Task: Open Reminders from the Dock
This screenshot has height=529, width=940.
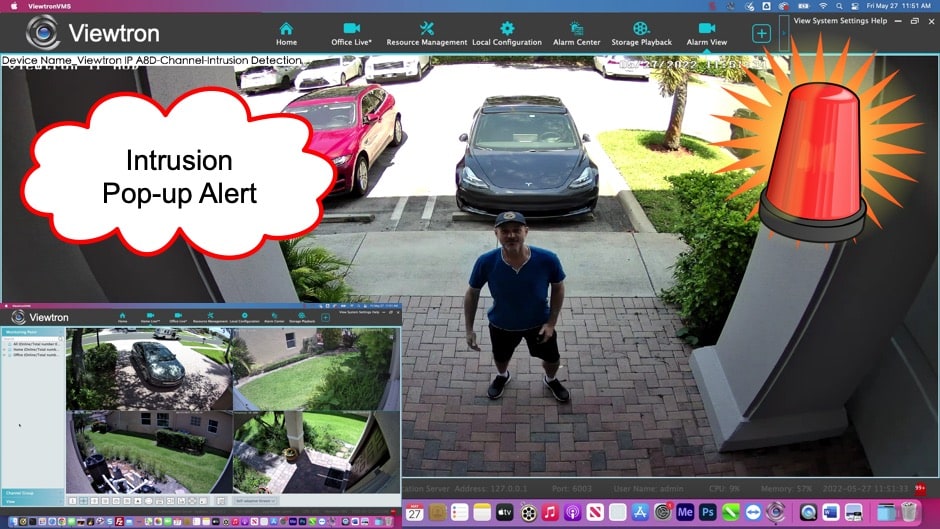Action: point(459,512)
